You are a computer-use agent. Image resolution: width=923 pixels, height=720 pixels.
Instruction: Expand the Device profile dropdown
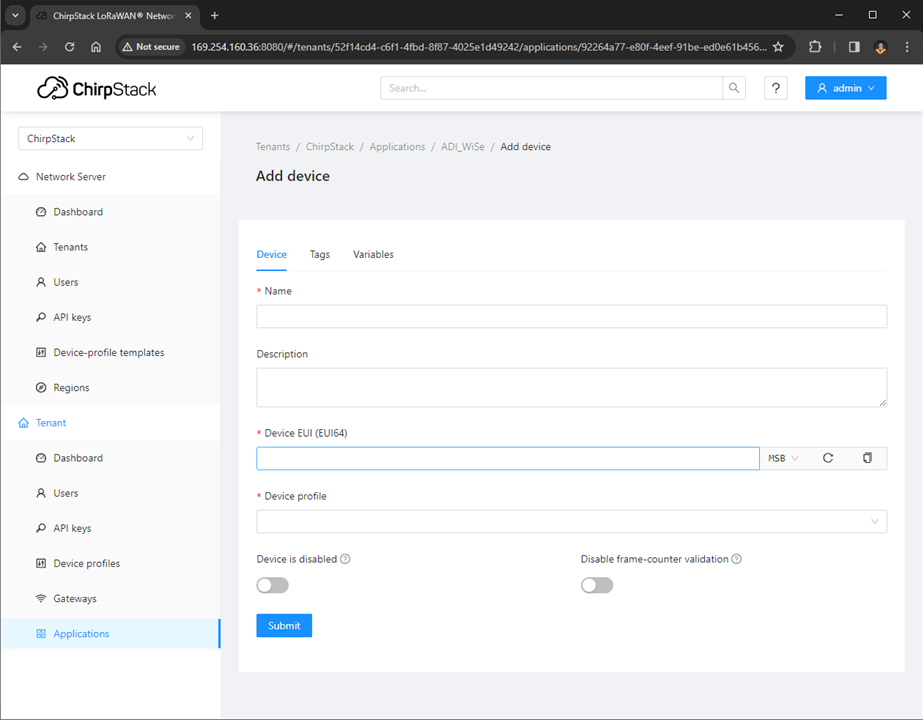tap(571, 521)
